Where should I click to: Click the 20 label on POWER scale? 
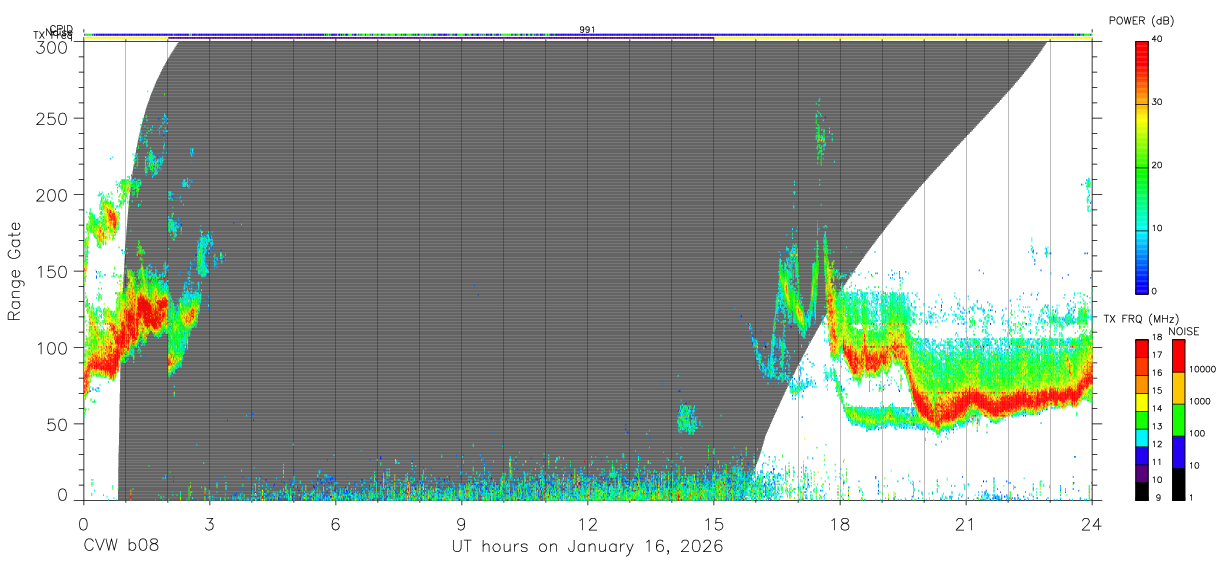[1159, 166]
